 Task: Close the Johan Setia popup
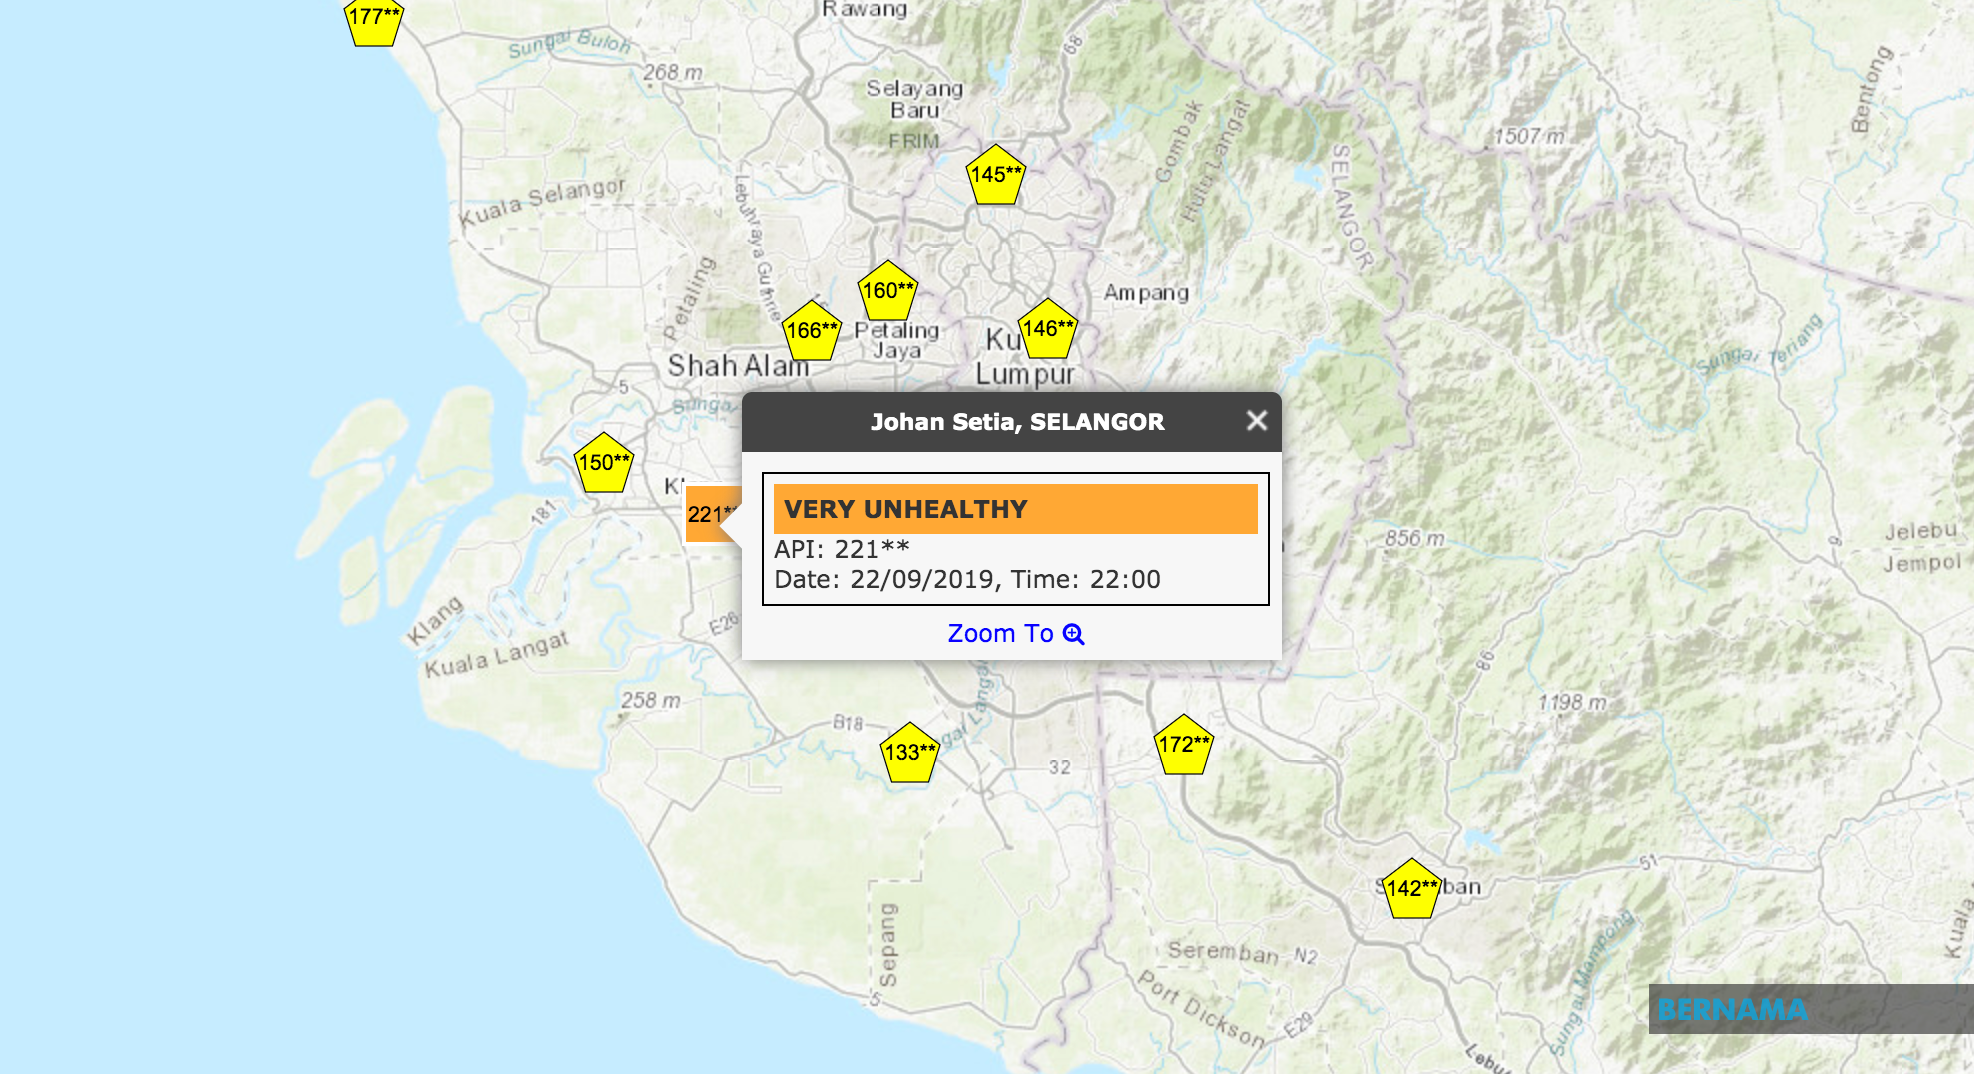[1257, 421]
